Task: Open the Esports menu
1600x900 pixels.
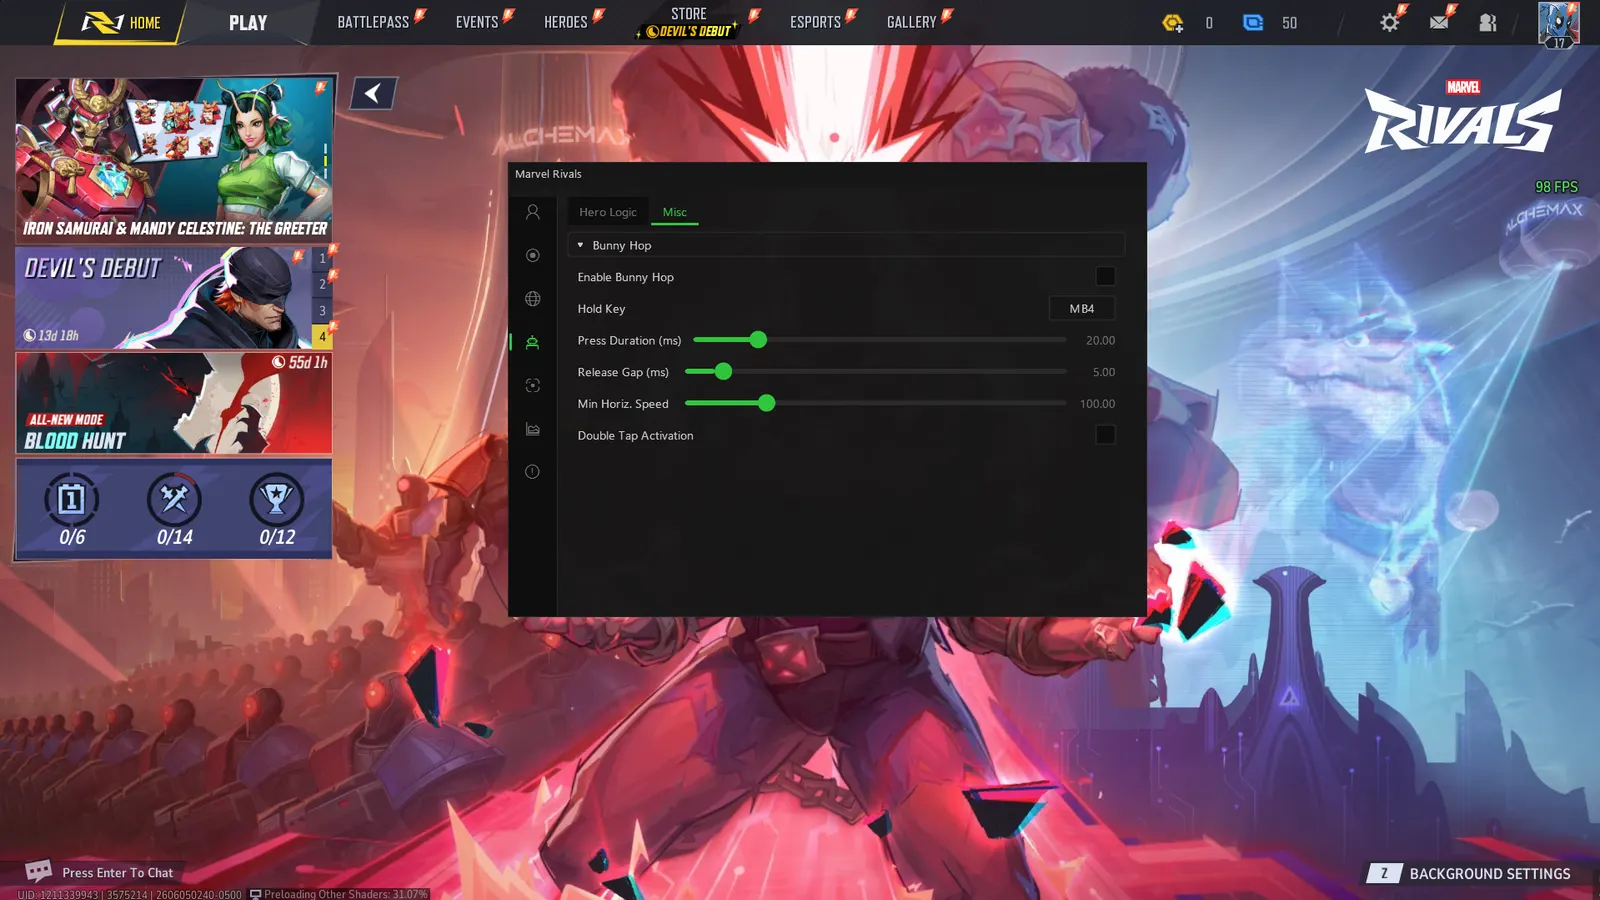Action: click(x=816, y=22)
